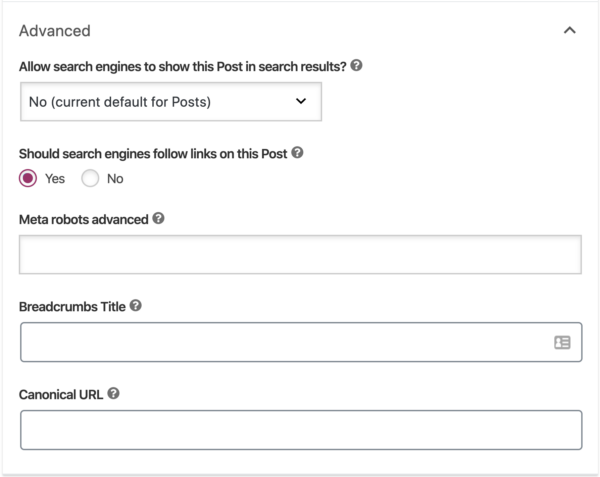The height and width of the screenshot is (477, 600).
Task: Select the Yes radio button for follow links
Action: (28, 178)
